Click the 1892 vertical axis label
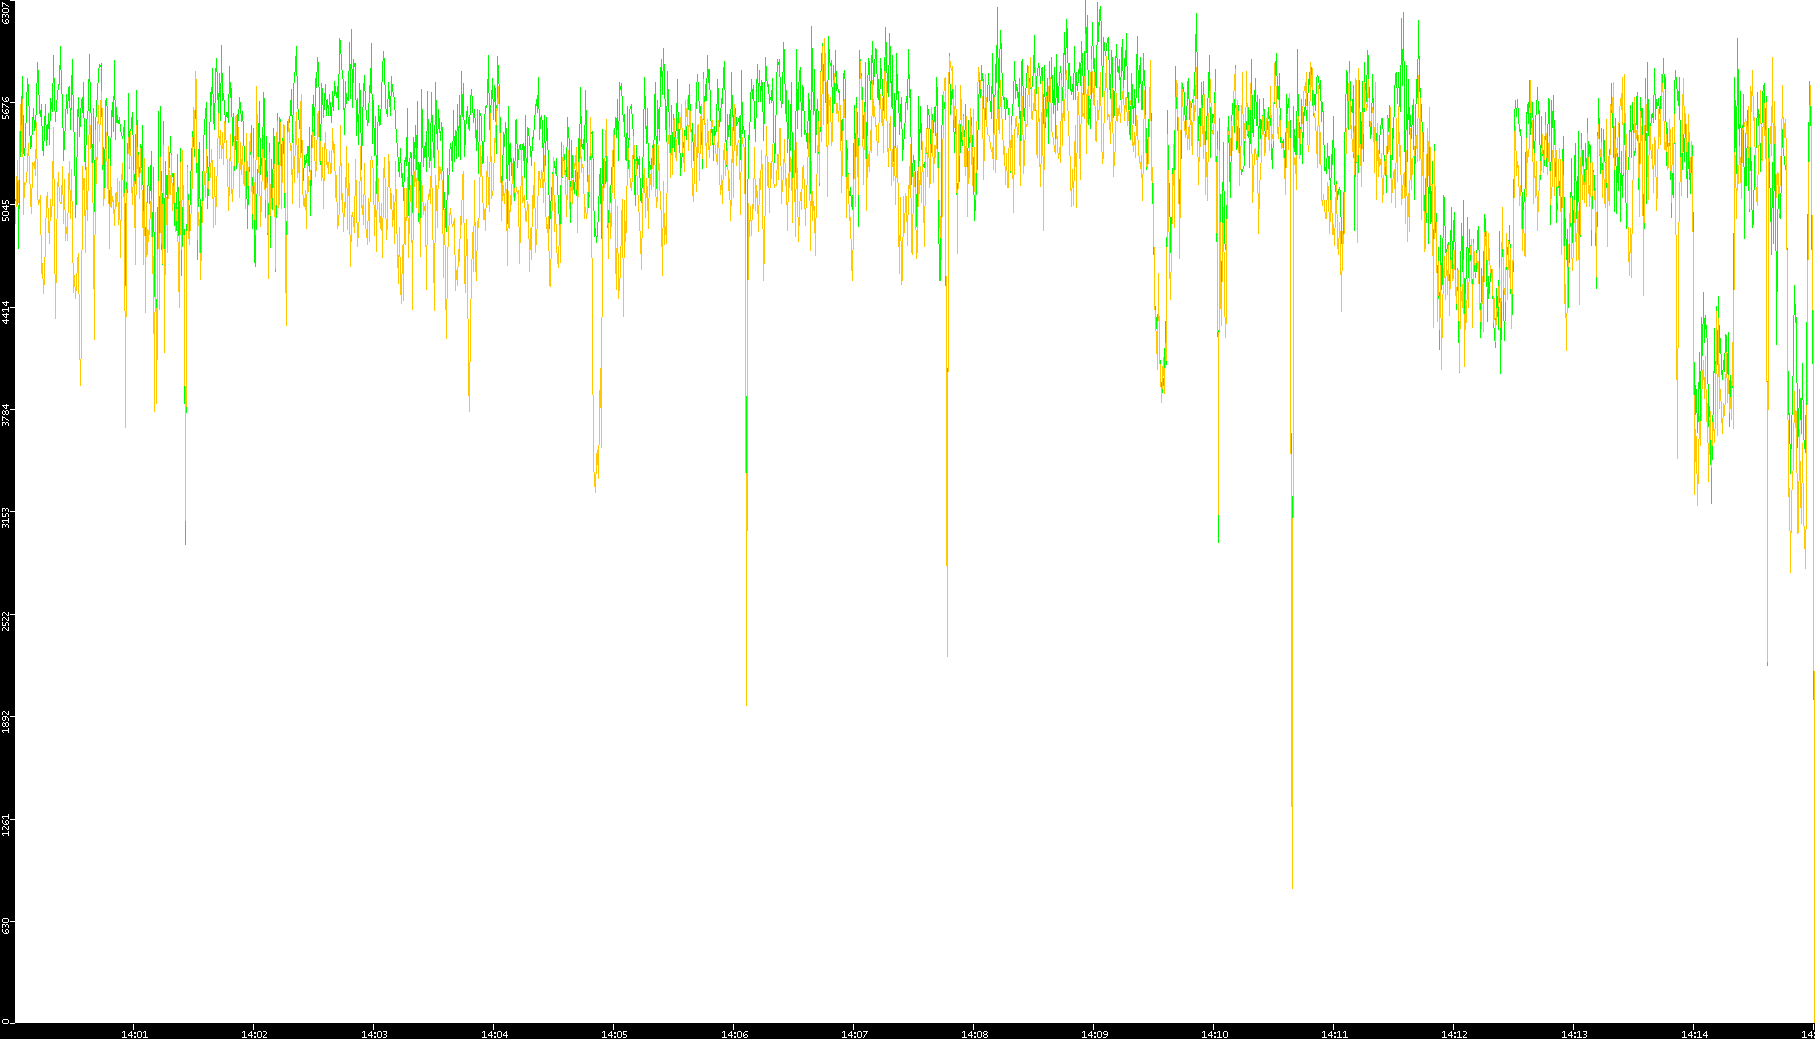This screenshot has width=1815, height=1039. (x=7, y=721)
